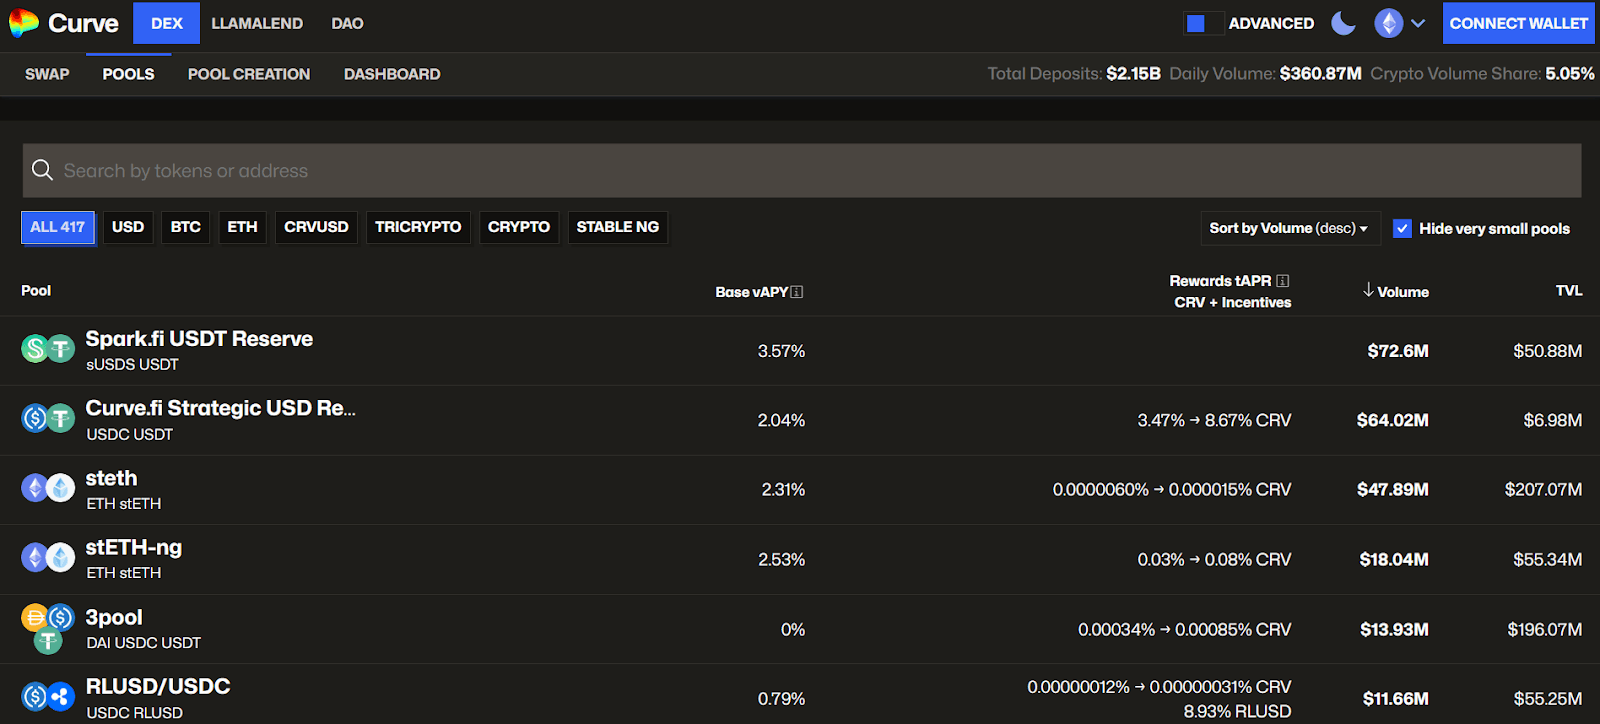Filter pools by BTC
The height and width of the screenshot is (724, 1600).
tap(186, 227)
